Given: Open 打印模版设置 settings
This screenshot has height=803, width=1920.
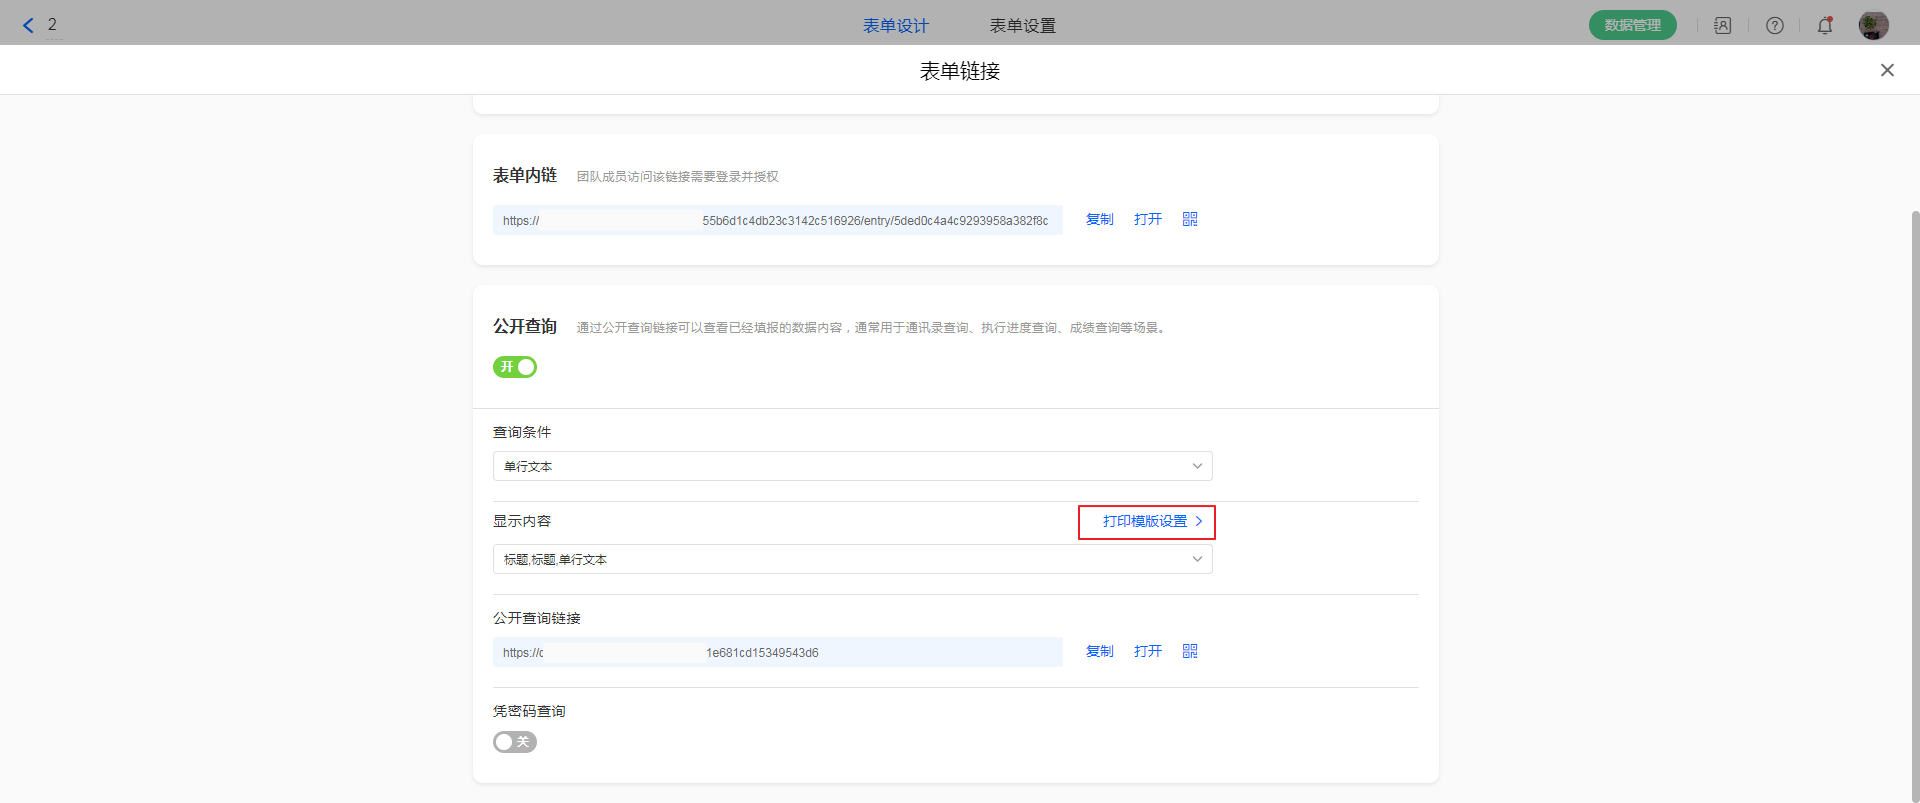Looking at the screenshot, I should pos(1146,522).
